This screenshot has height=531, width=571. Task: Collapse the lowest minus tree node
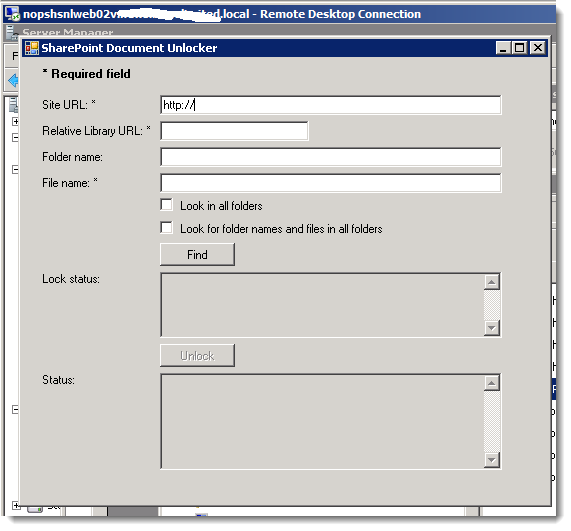15,410
